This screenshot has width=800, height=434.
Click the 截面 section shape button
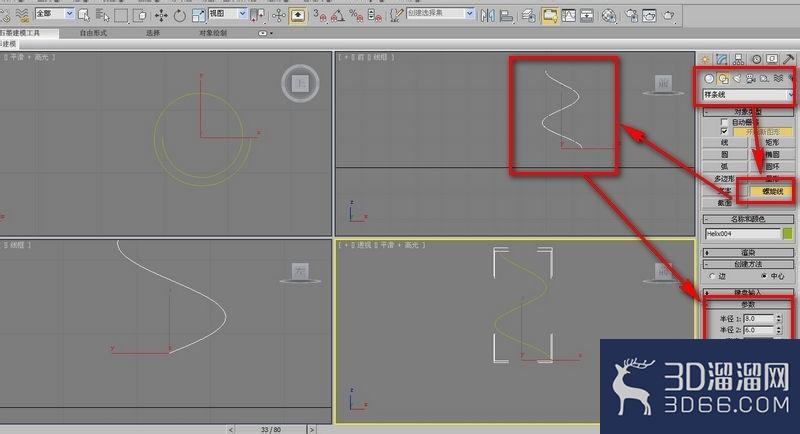coord(724,203)
